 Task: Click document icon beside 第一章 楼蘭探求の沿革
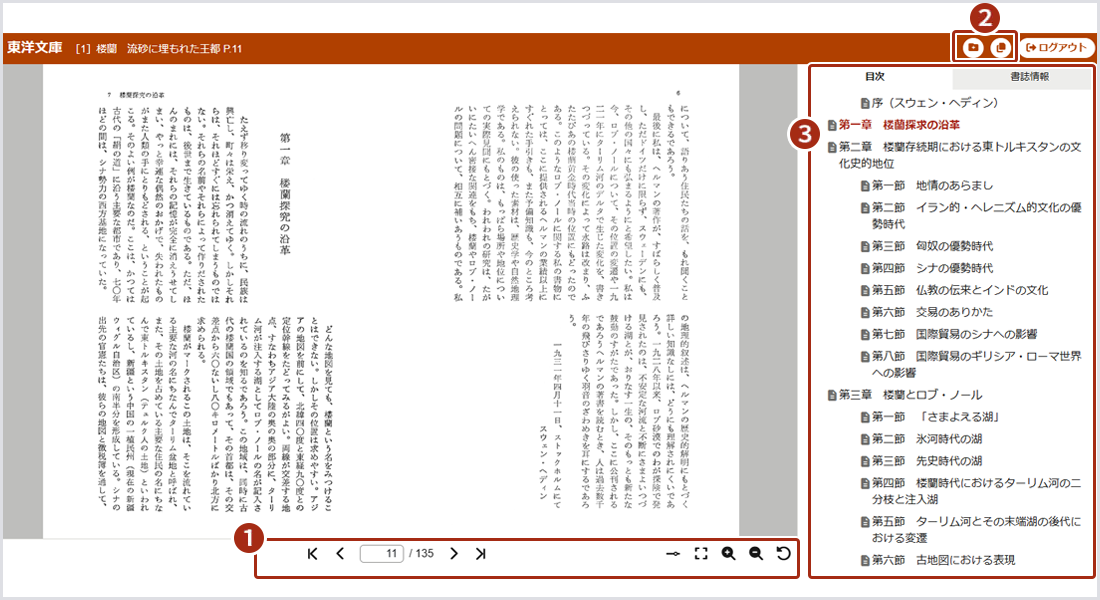coord(832,126)
